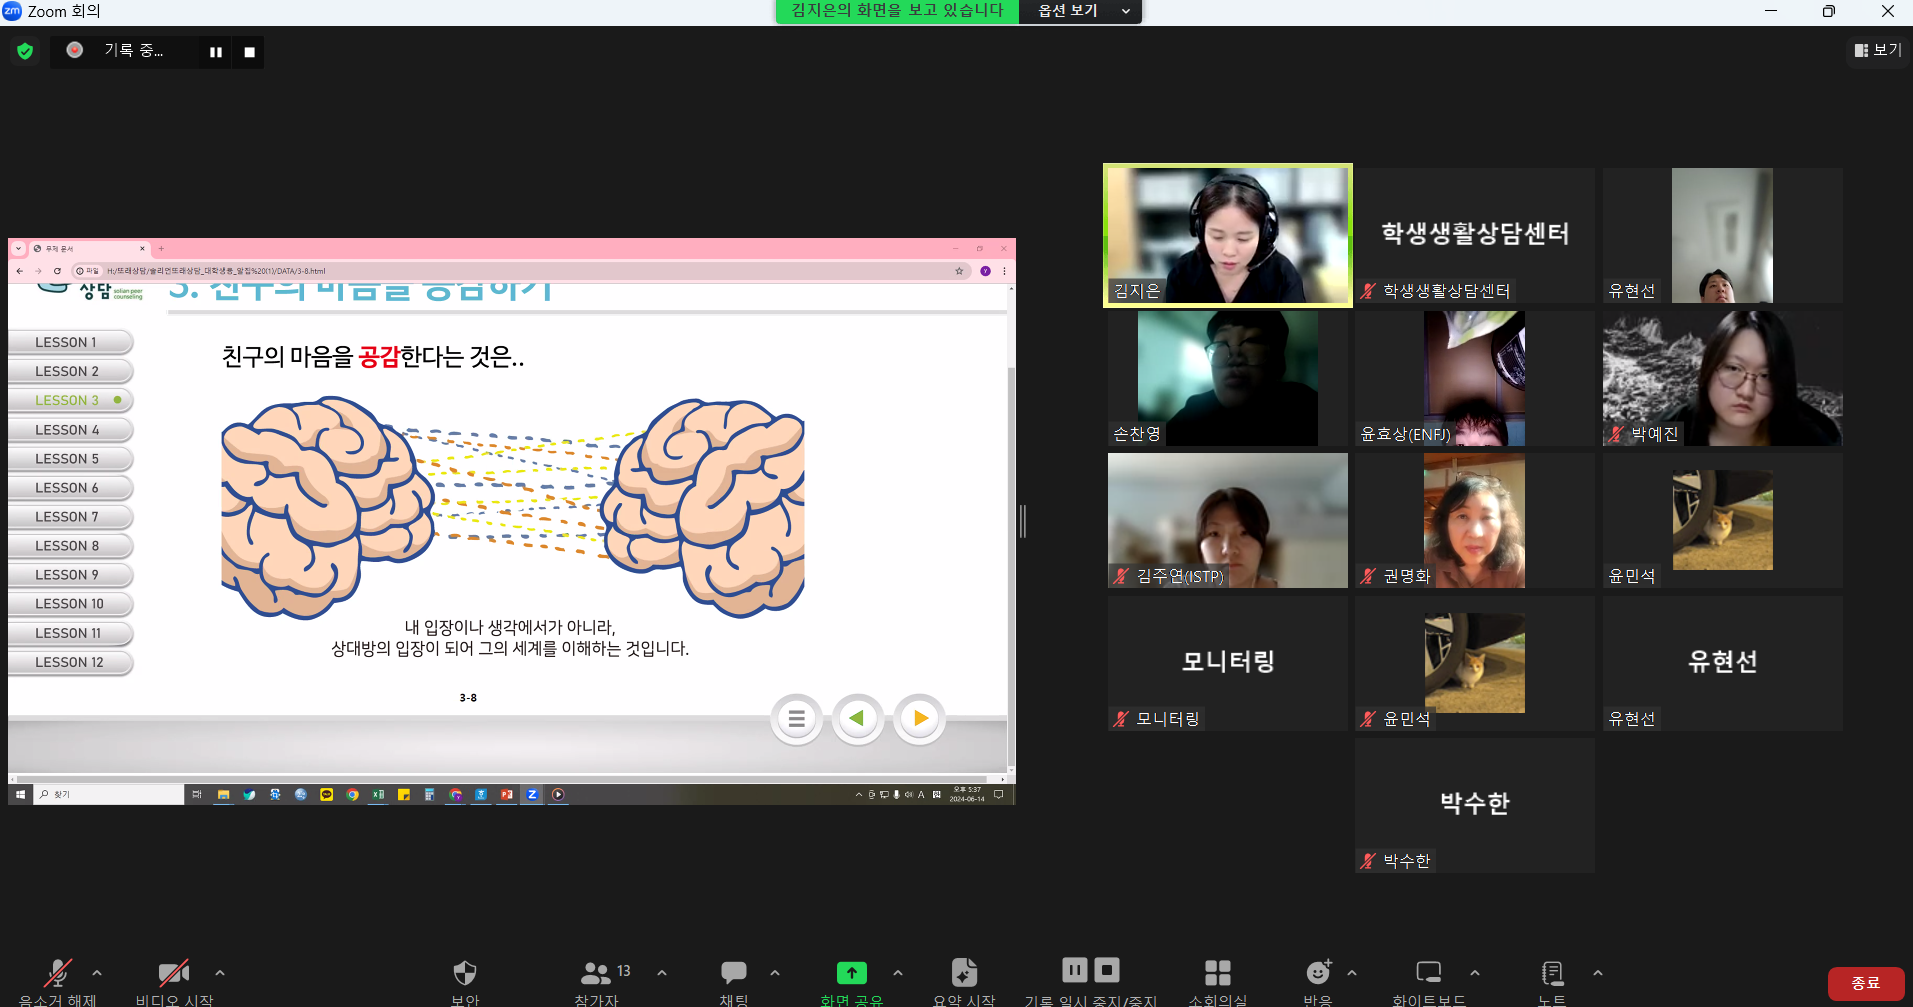Expand the video options chevron
Viewport: 1913px width, 1007px height.
pos(219,972)
